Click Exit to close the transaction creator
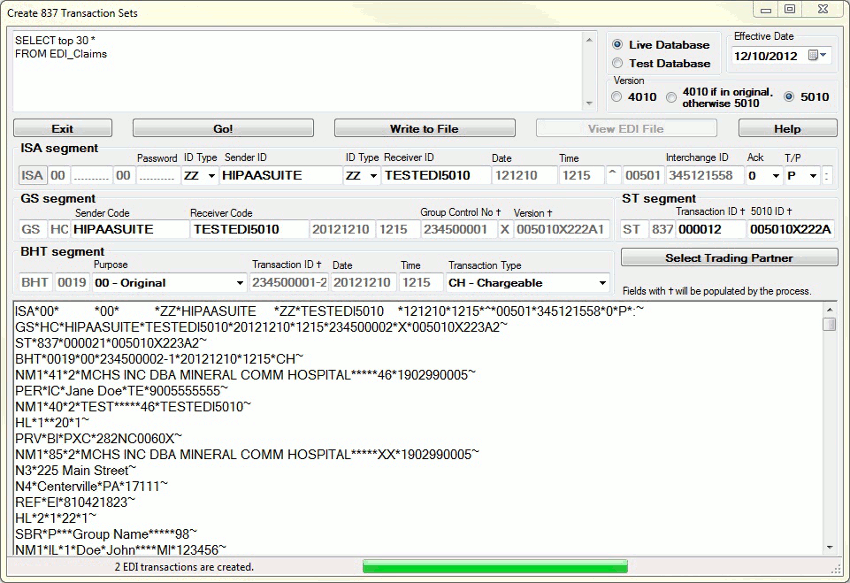850x583 pixels. point(62,128)
